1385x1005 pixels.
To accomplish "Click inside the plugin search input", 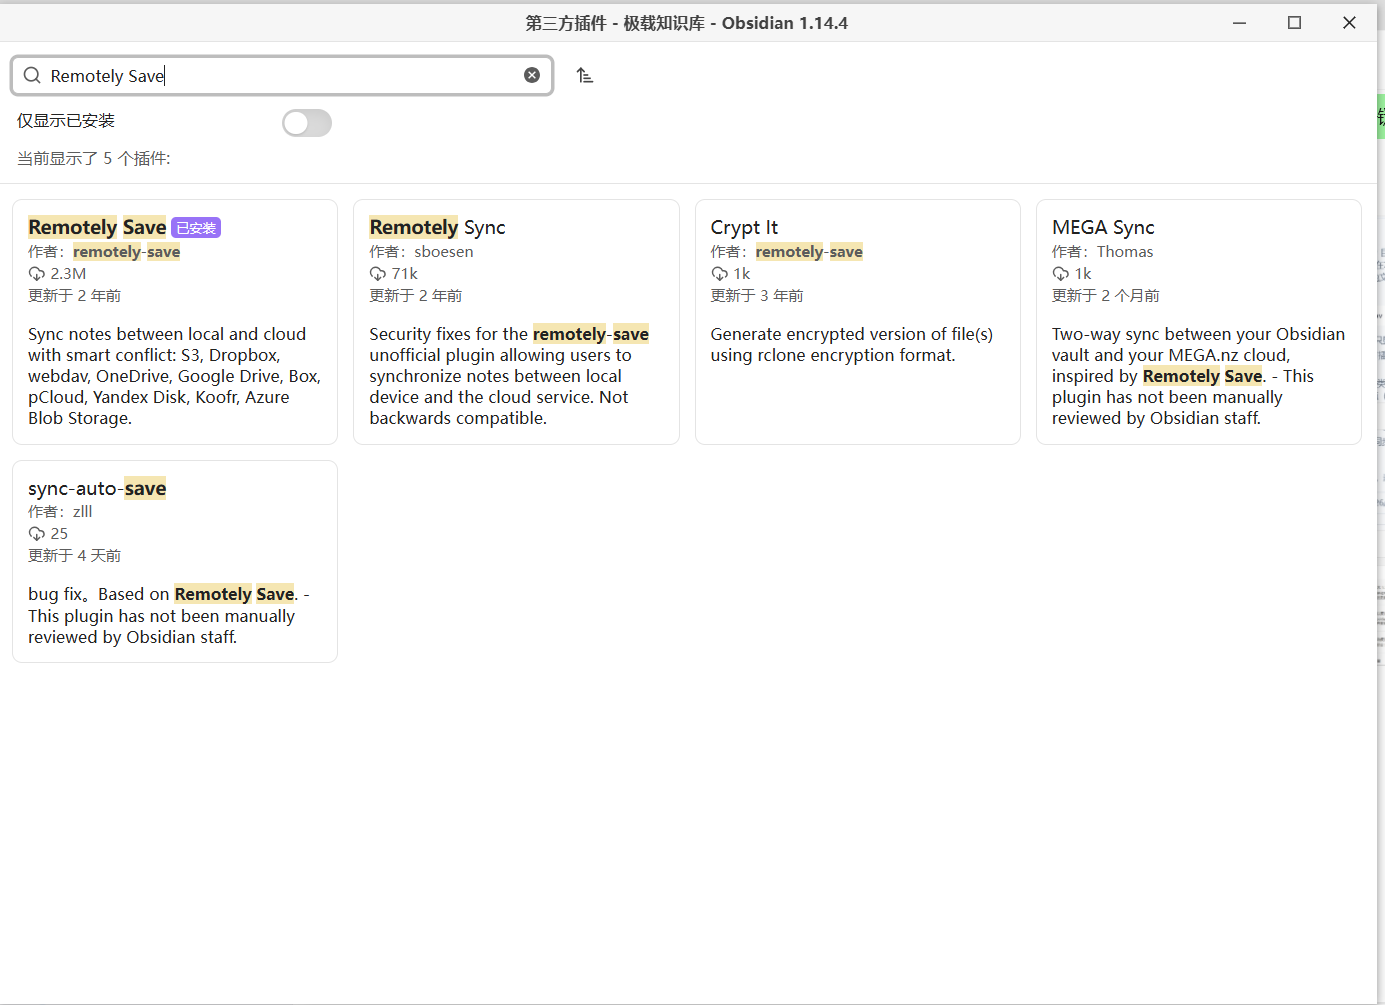I will (x=282, y=75).
